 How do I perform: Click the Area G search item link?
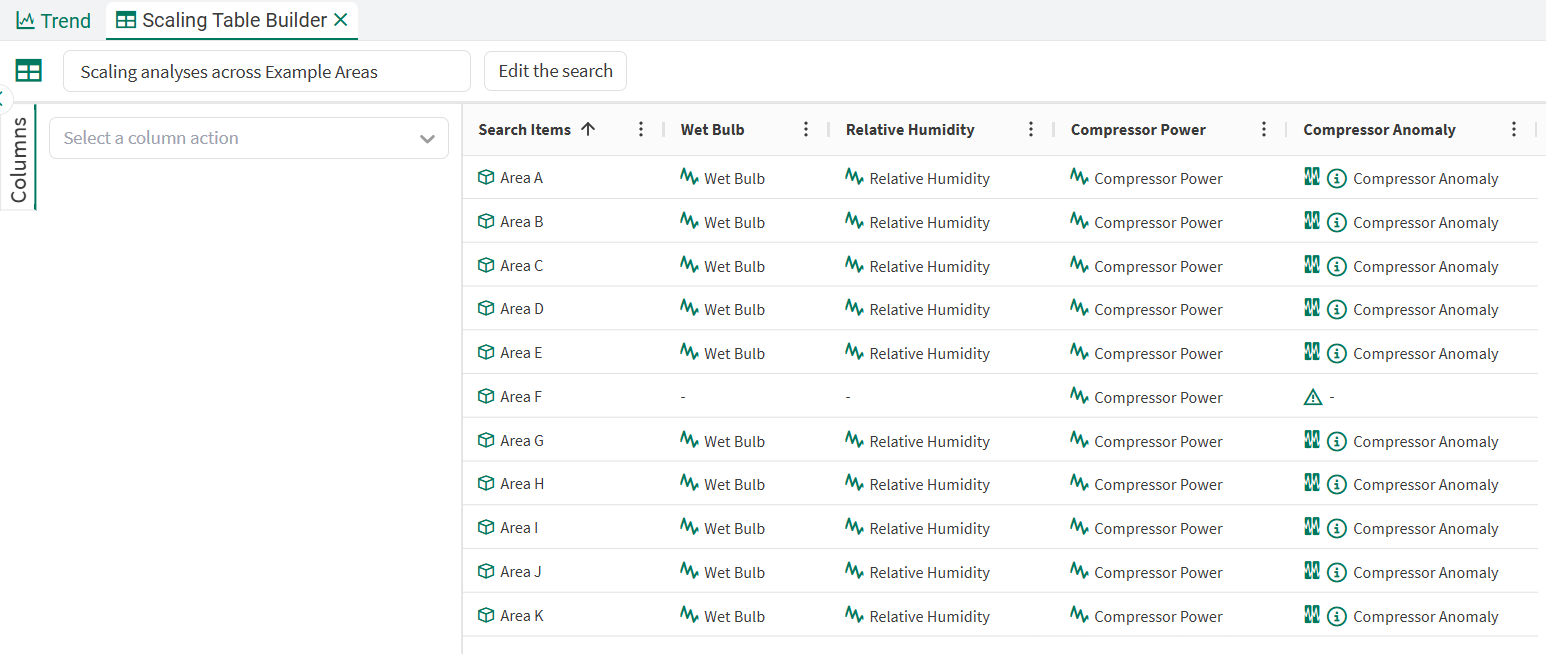(522, 441)
